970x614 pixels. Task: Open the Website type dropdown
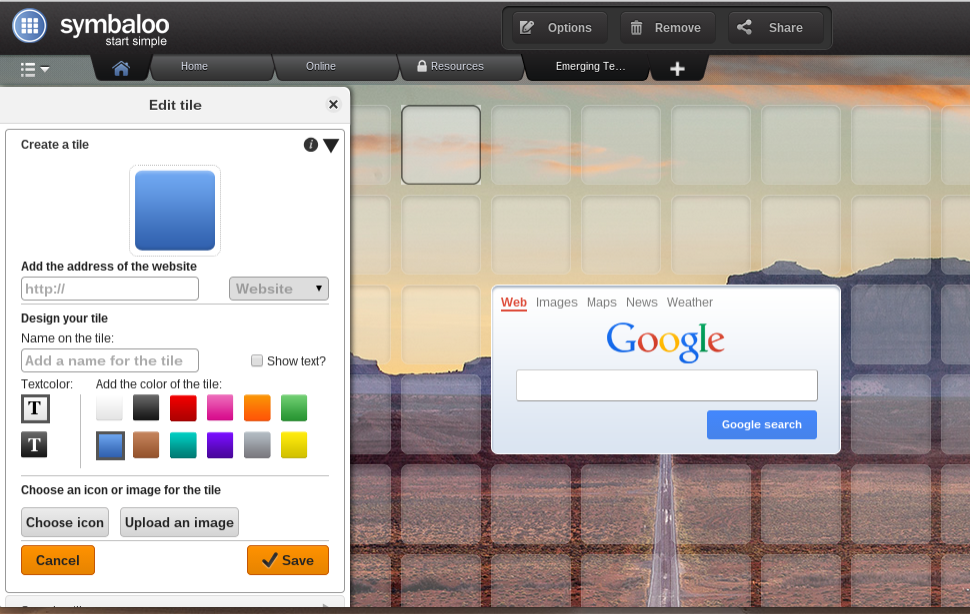[x=279, y=289]
